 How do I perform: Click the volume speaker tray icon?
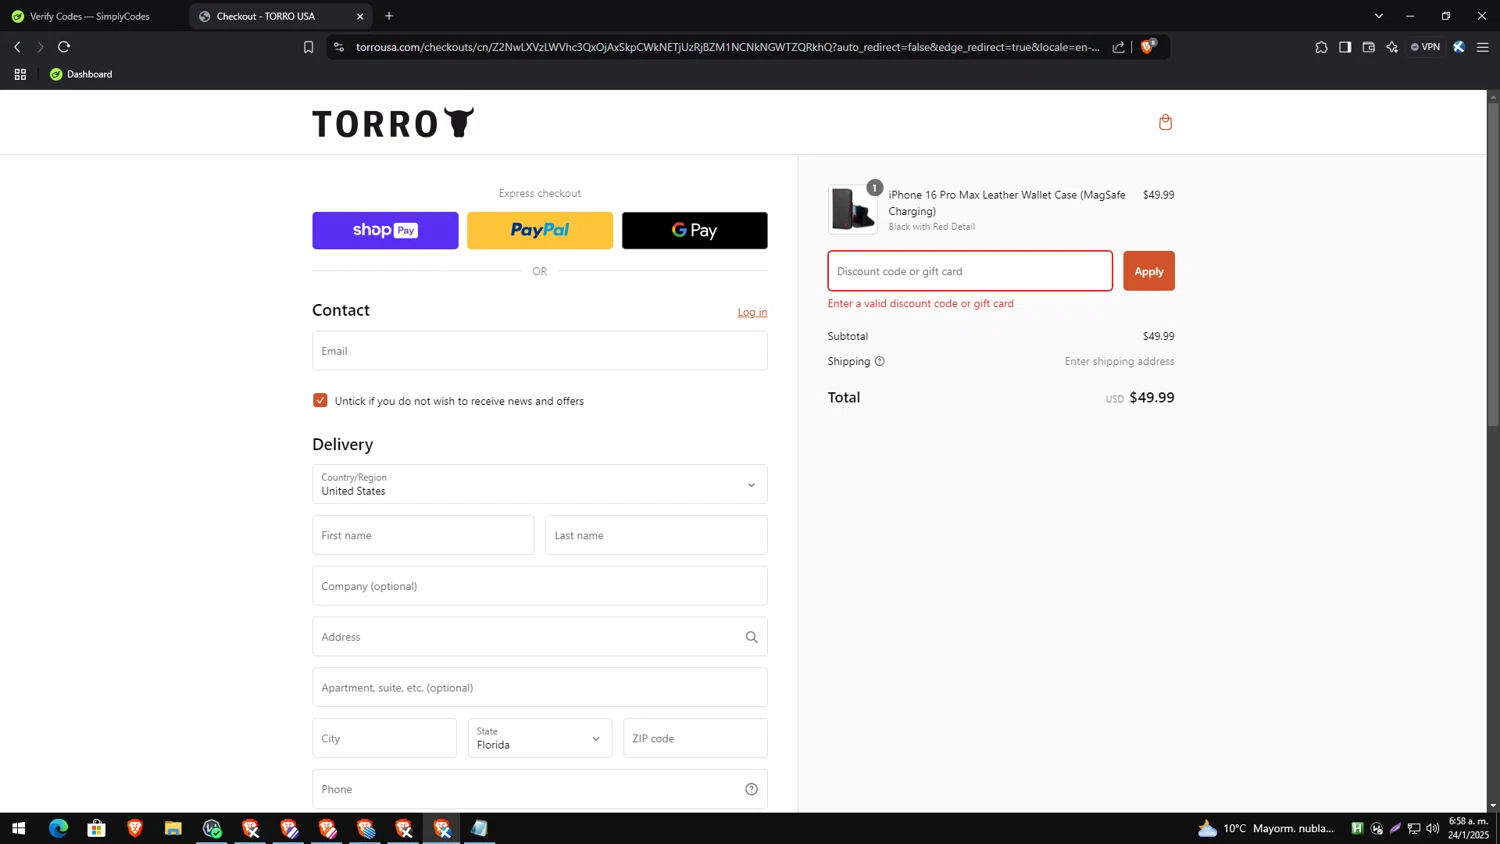(x=1433, y=828)
